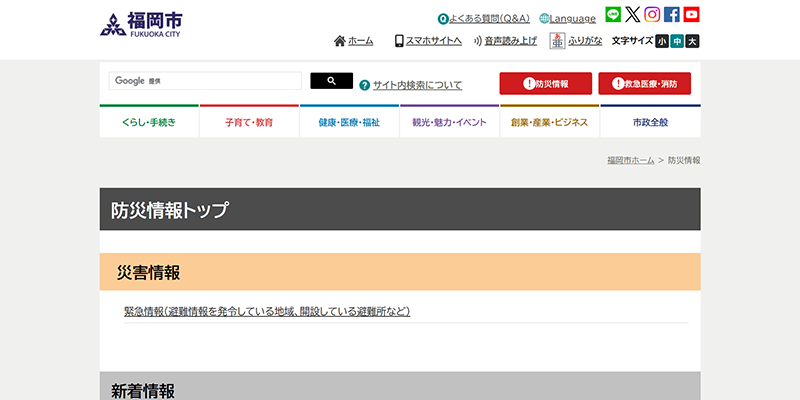Click the 新着情報 section heading
The width and height of the screenshot is (800, 400).
tap(143, 391)
